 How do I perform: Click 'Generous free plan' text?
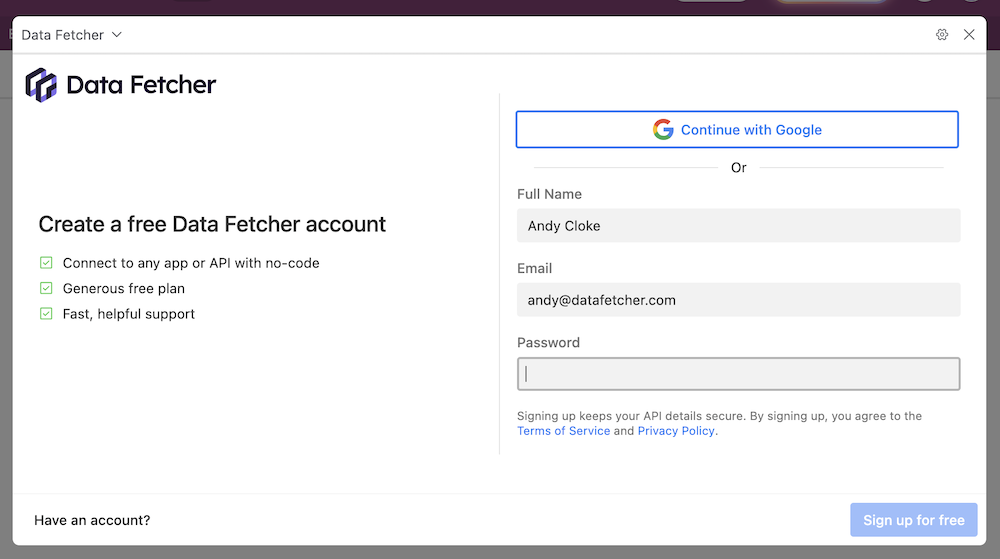[x=124, y=288]
